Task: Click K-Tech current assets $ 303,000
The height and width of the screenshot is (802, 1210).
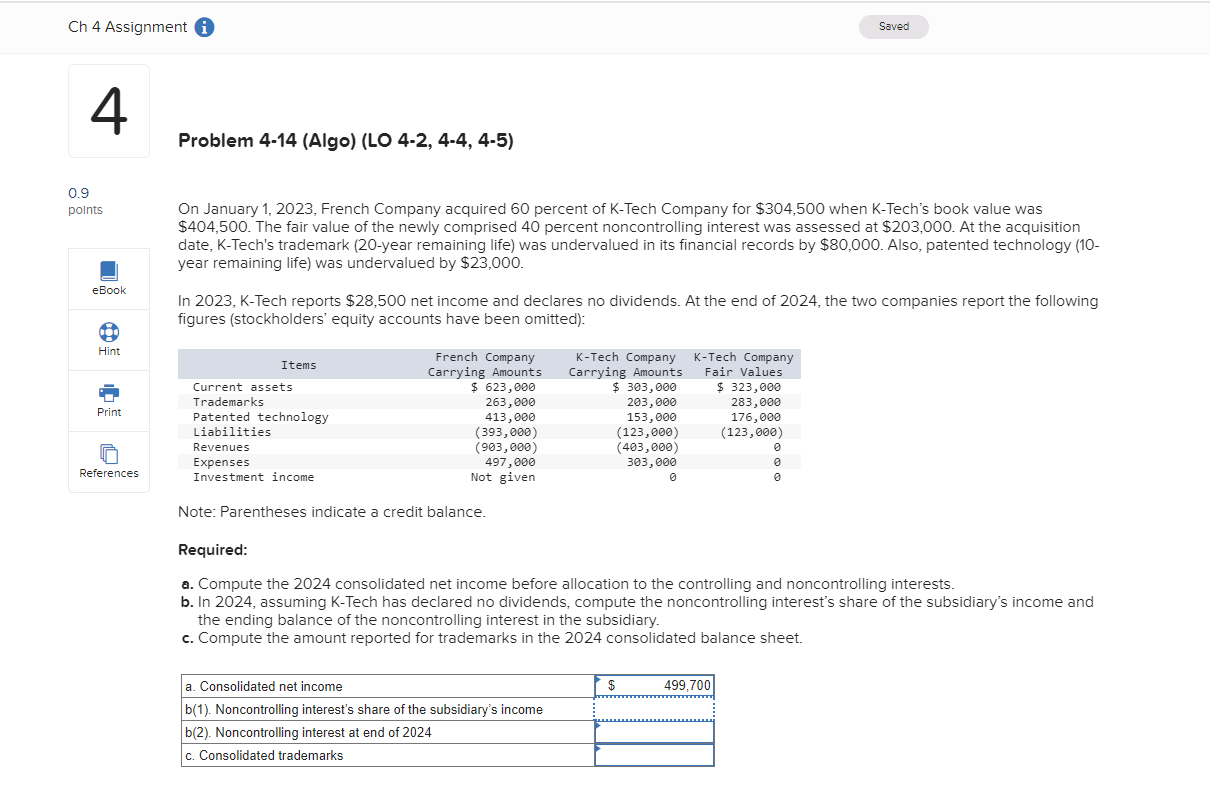Action: (x=644, y=387)
